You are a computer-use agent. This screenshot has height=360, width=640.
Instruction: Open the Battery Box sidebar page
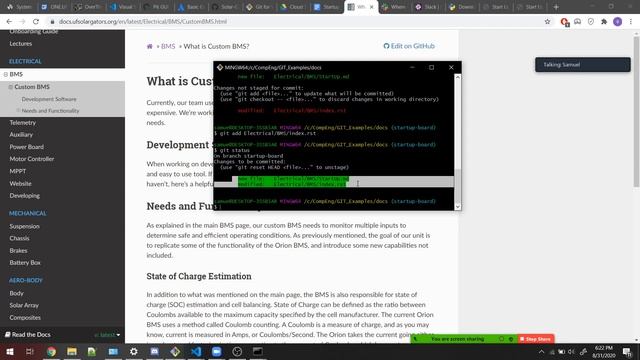[25, 263]
